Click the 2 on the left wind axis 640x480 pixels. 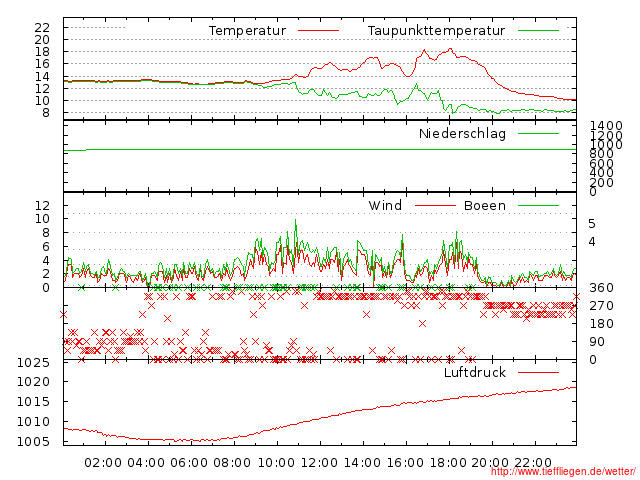[46, 273]
